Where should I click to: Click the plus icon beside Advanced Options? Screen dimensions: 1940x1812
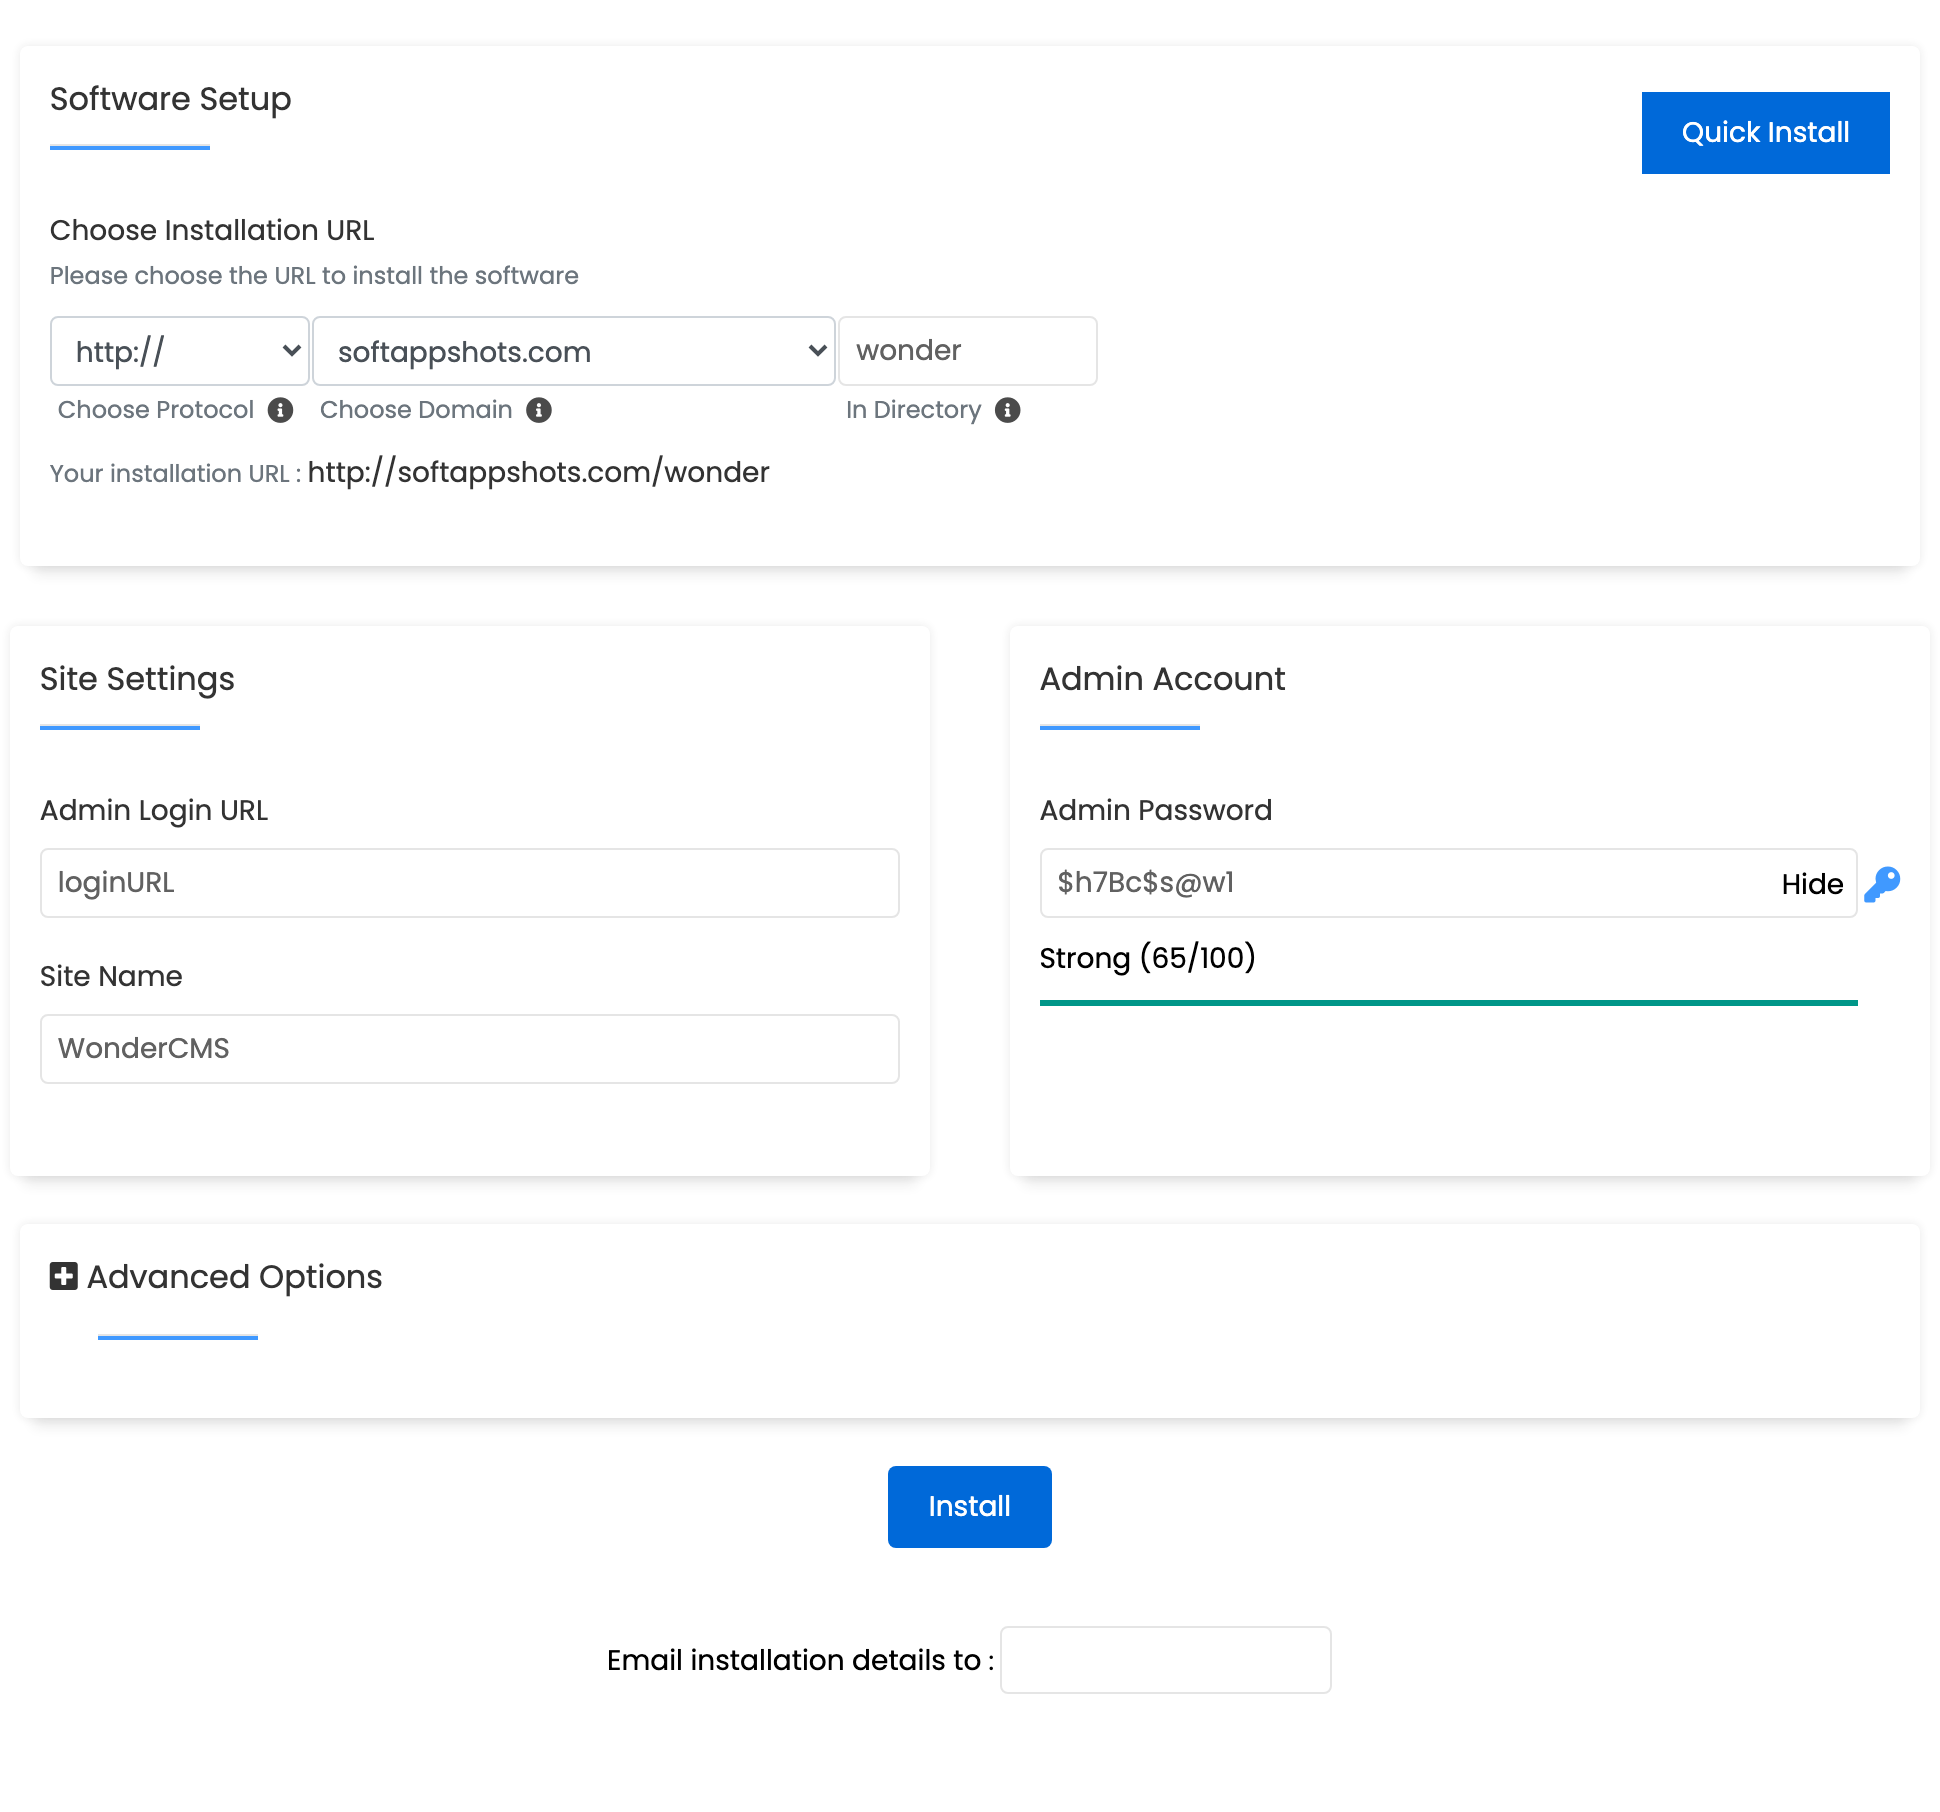click(x=62, y=1276)
